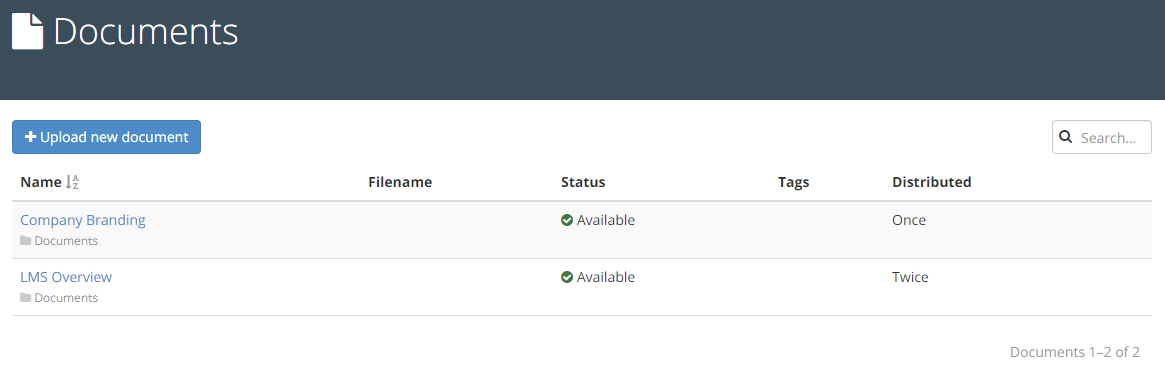Open the Company Branding document
The width and height of the screenshot is (1165, 375).
click(x=82, y=220)
